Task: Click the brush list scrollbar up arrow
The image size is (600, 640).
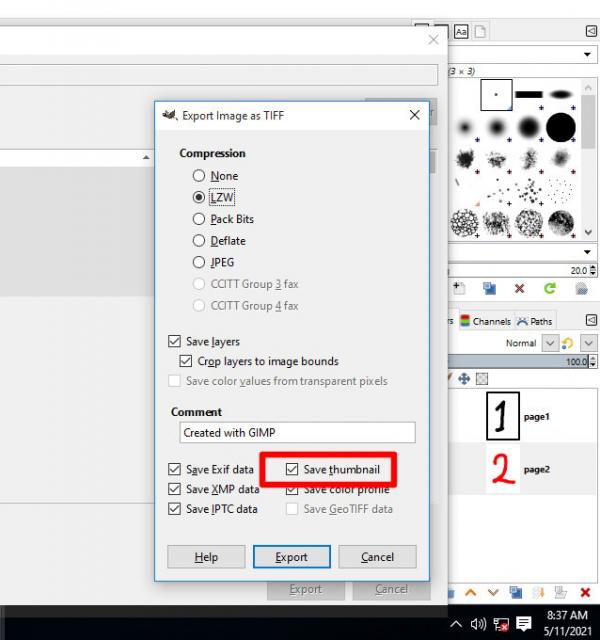Action: (x=588, y=87)
